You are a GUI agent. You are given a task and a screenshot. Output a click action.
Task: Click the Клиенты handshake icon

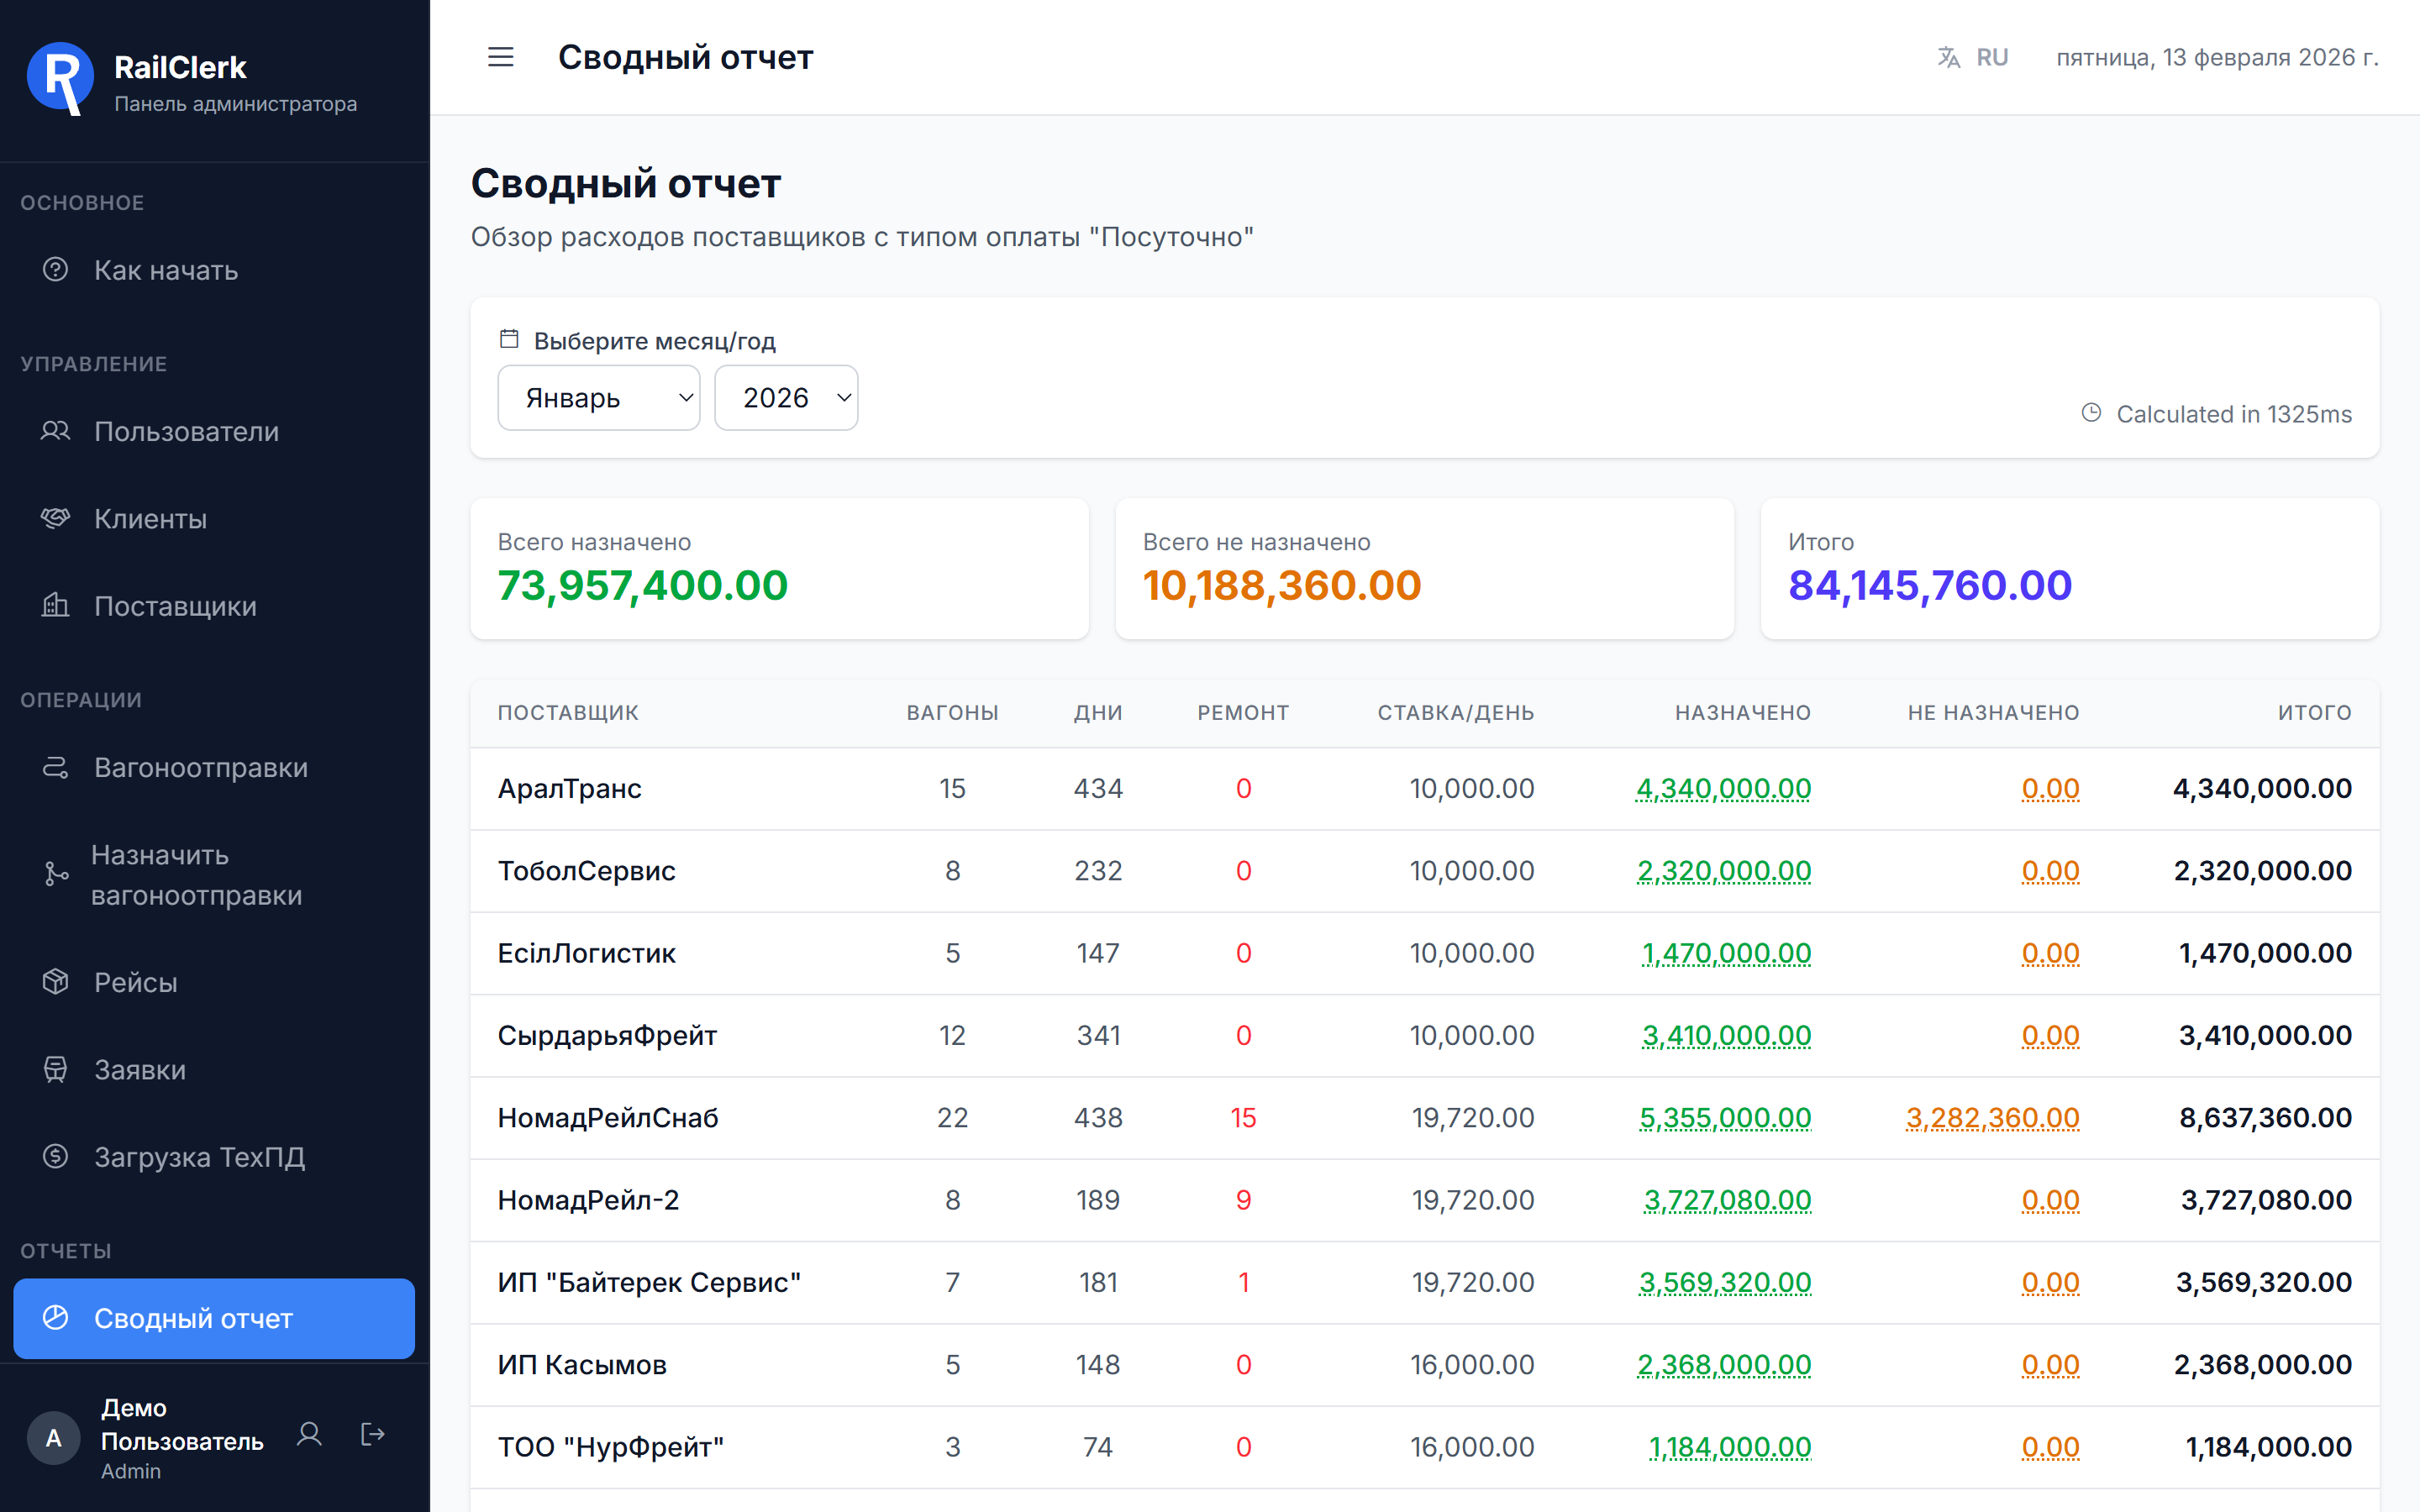point(56,518)
